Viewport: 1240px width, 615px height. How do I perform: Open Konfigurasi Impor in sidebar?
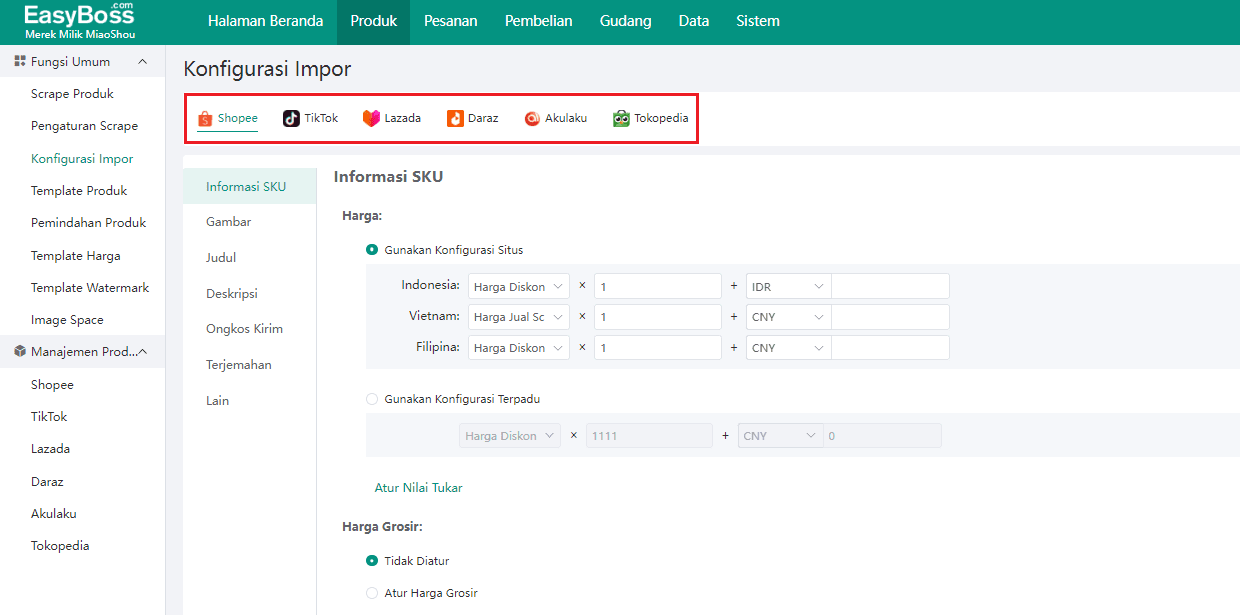pos(82,159)
